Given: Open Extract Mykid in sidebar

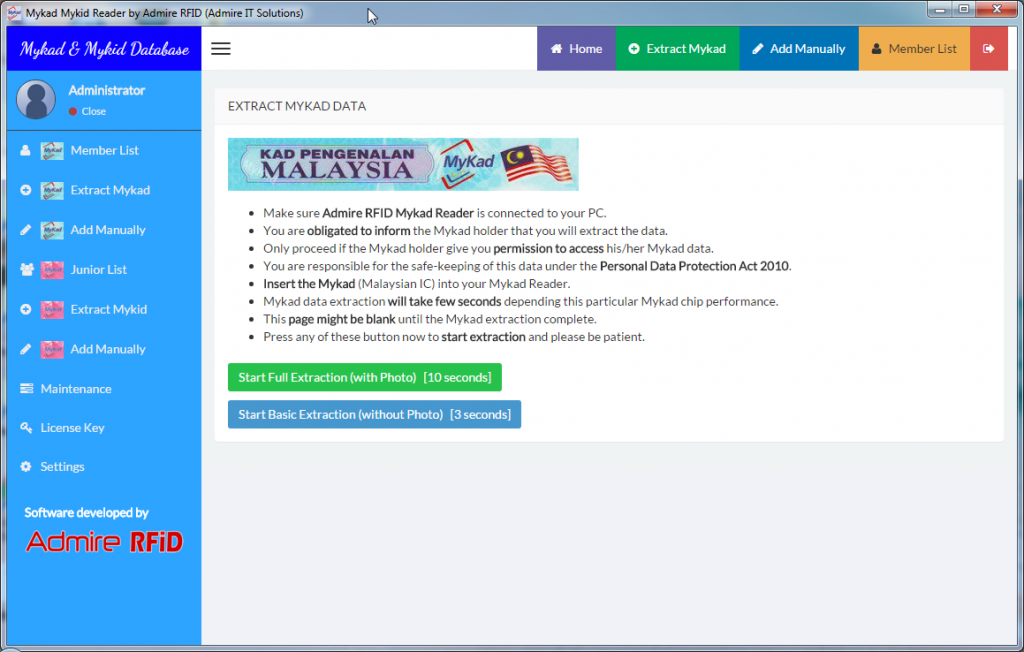Looking at the screenshot, I should tap(108, 310).
